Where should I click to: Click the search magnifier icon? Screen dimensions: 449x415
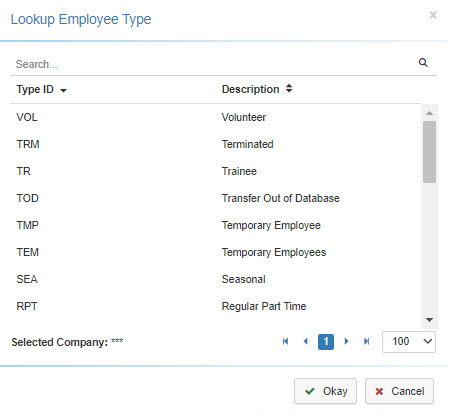423,62
